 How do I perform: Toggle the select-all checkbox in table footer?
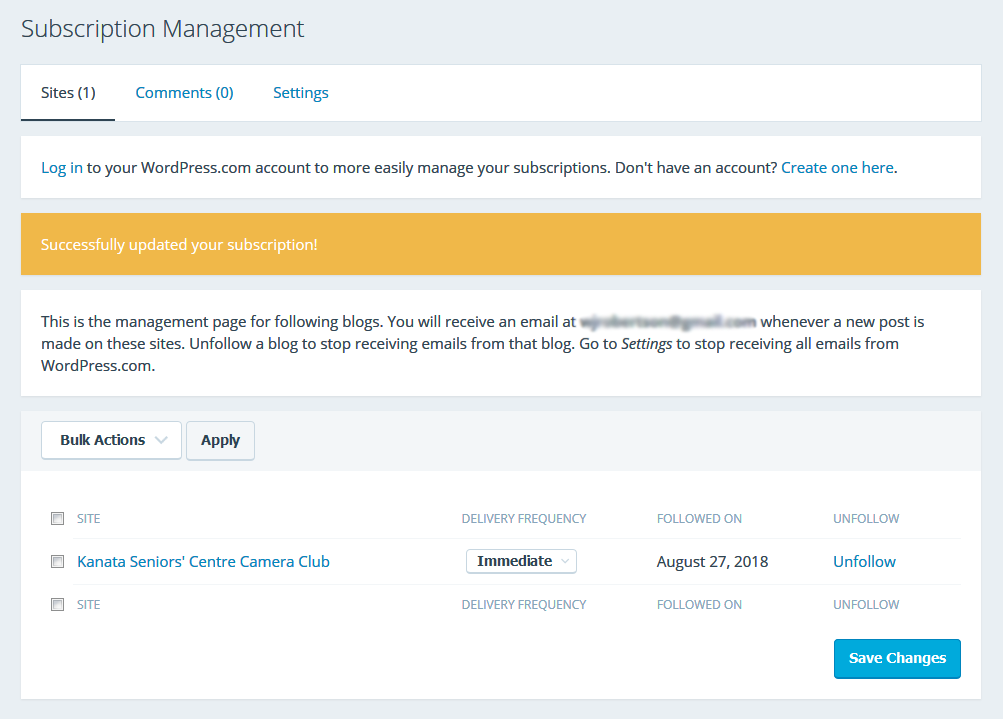tap(57, 605)
